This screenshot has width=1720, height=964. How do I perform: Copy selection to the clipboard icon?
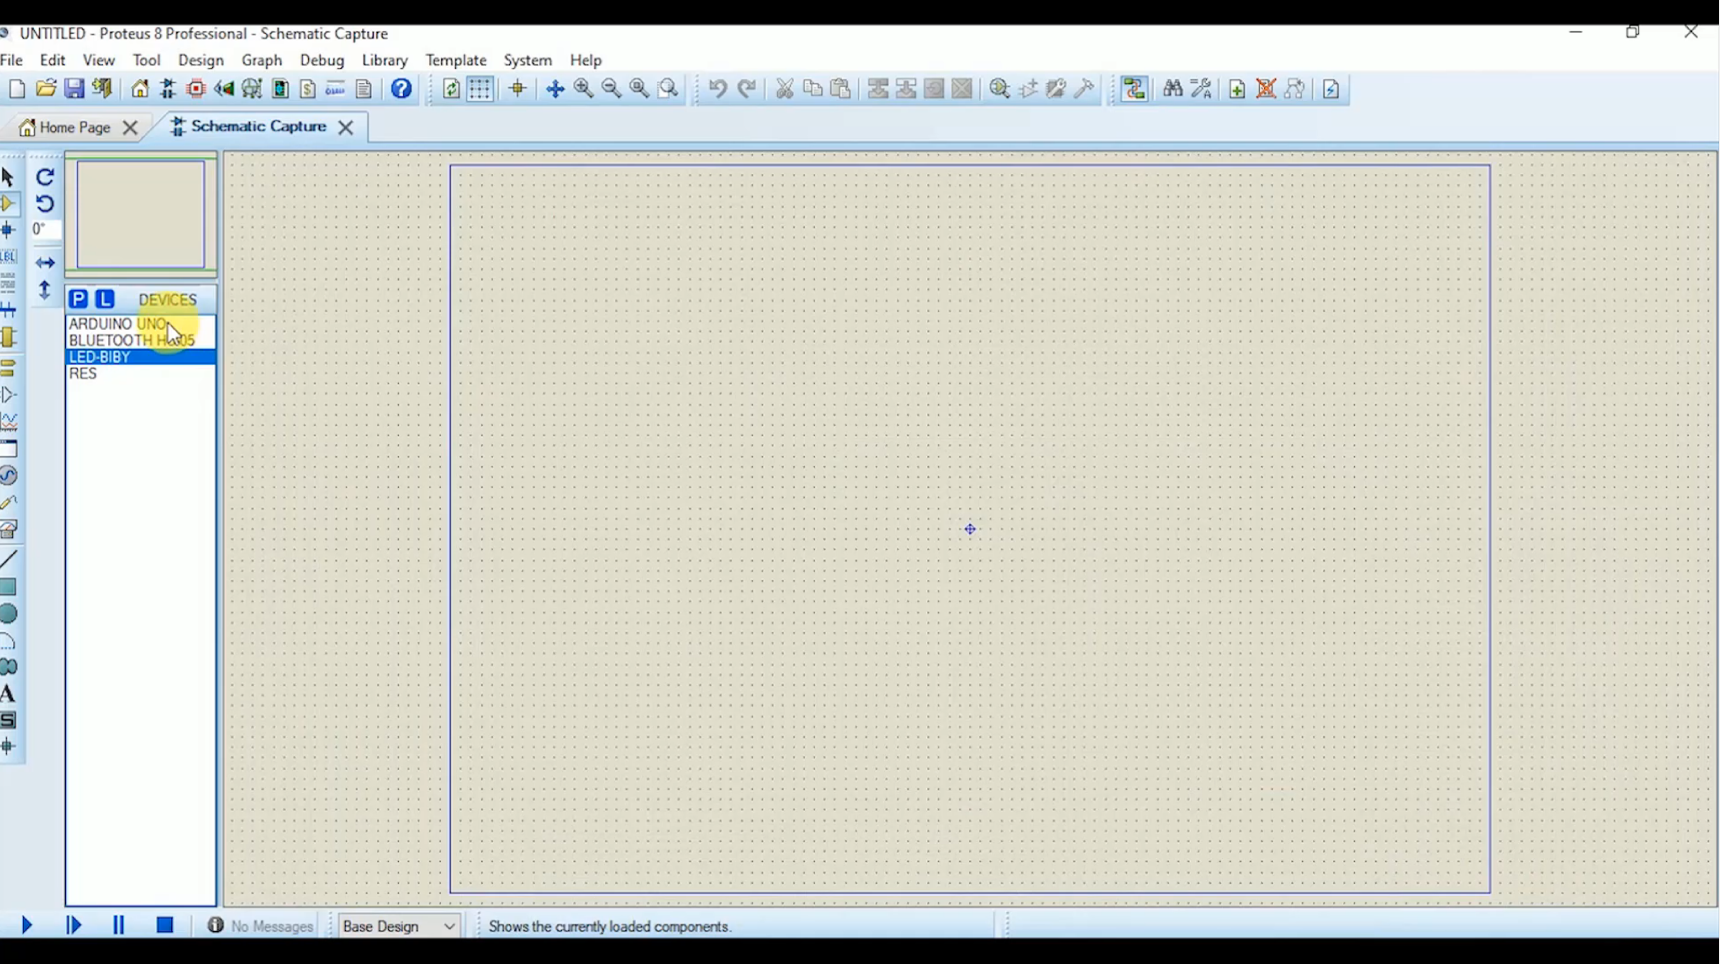(813, 89)
